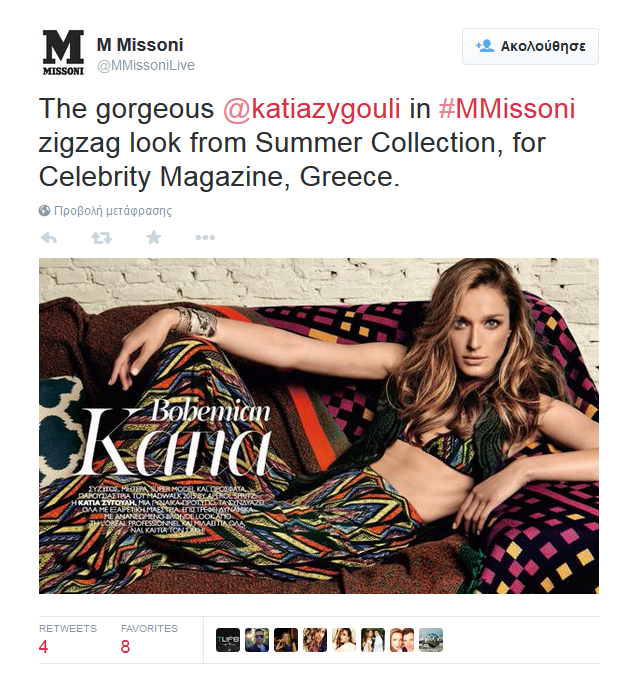
Task: View the 8 favorites count
Action: (x=125, y=646)
